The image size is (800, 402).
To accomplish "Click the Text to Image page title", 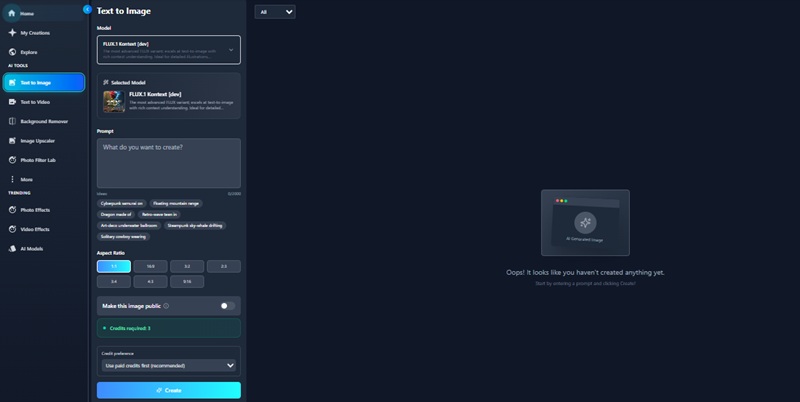I will pos(124,11).
